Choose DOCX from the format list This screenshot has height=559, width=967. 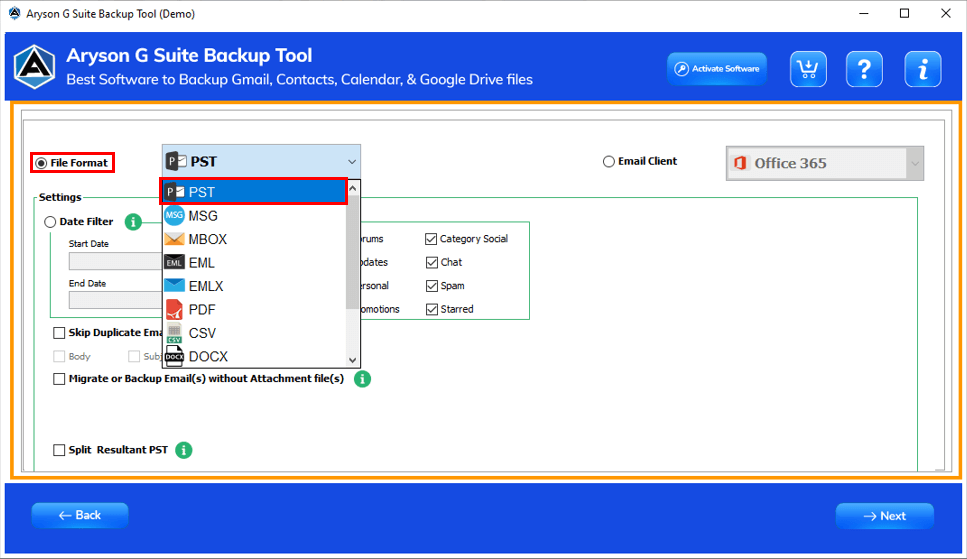click(254, 356)
